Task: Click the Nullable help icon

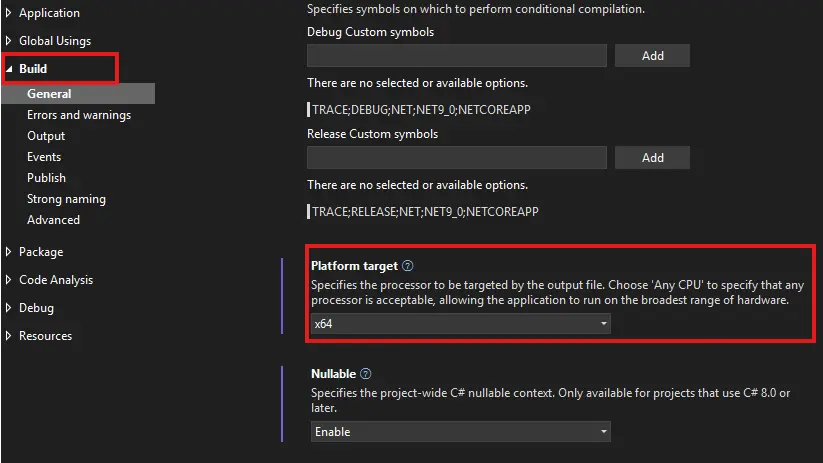Action: pyautogui.click(x=365, y=374)
